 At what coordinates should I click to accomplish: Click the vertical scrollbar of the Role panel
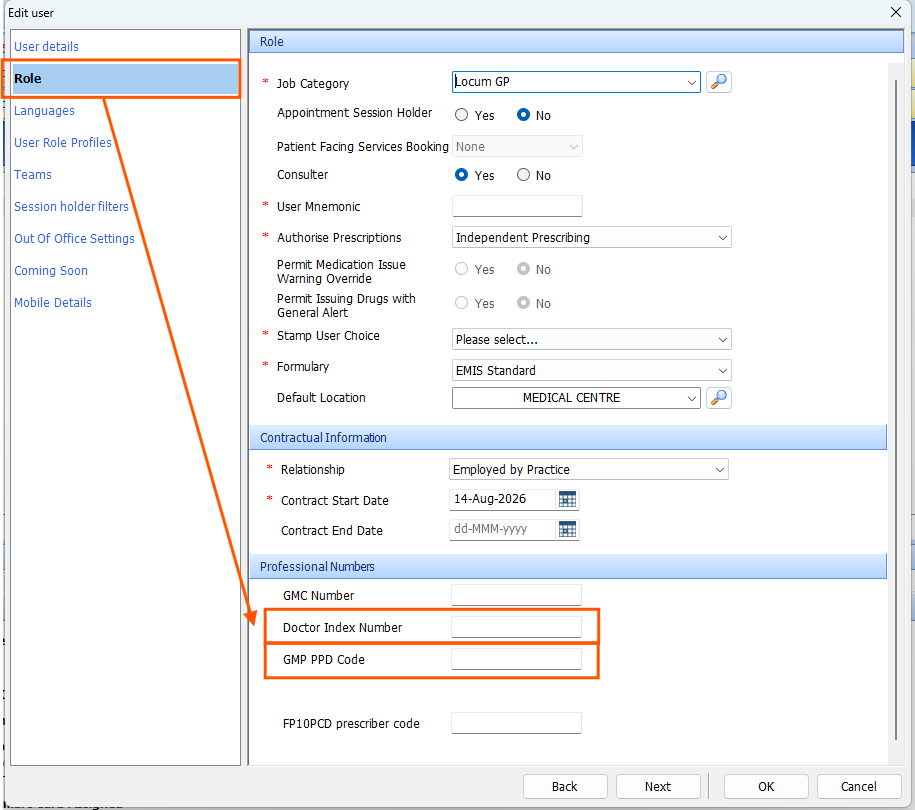(896, 409)
